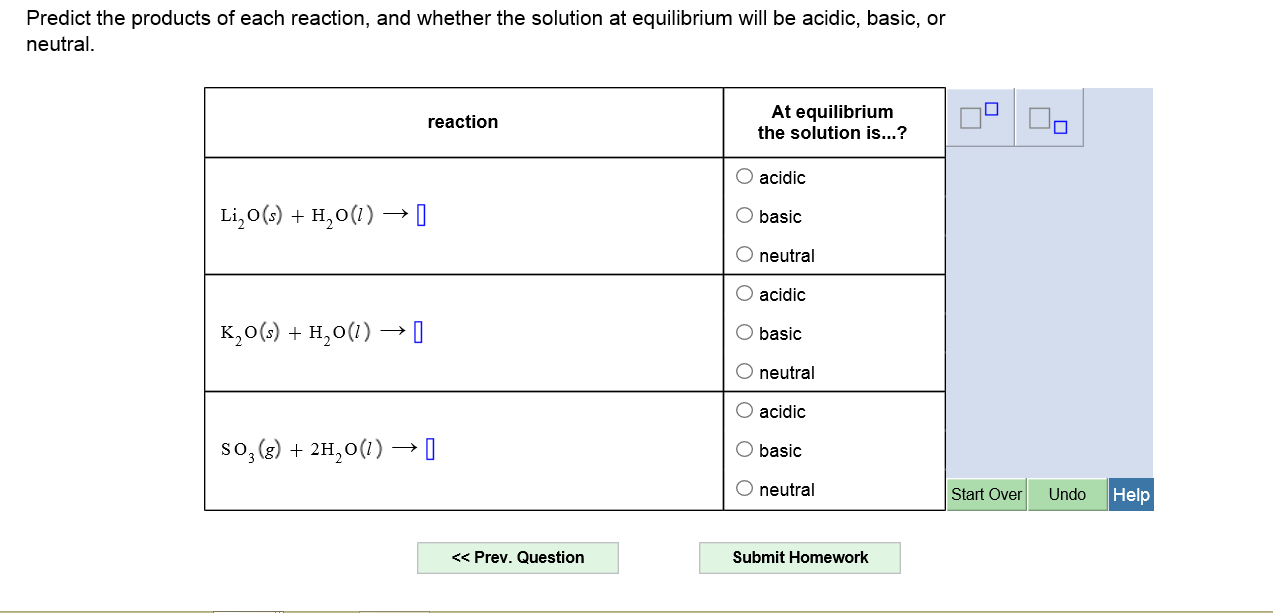Click the reaction column header
The image size is (1273, 613).
463,121
